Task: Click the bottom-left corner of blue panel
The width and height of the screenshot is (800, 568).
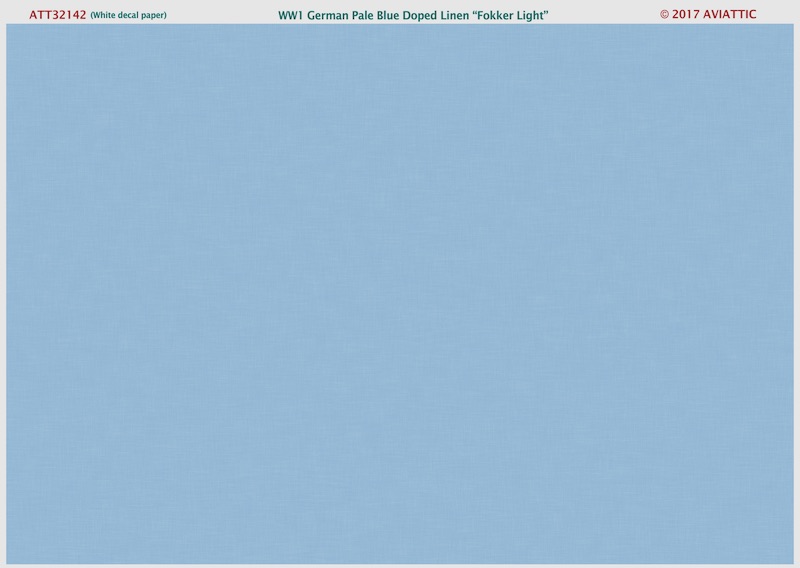Action: tap(8, 560)
